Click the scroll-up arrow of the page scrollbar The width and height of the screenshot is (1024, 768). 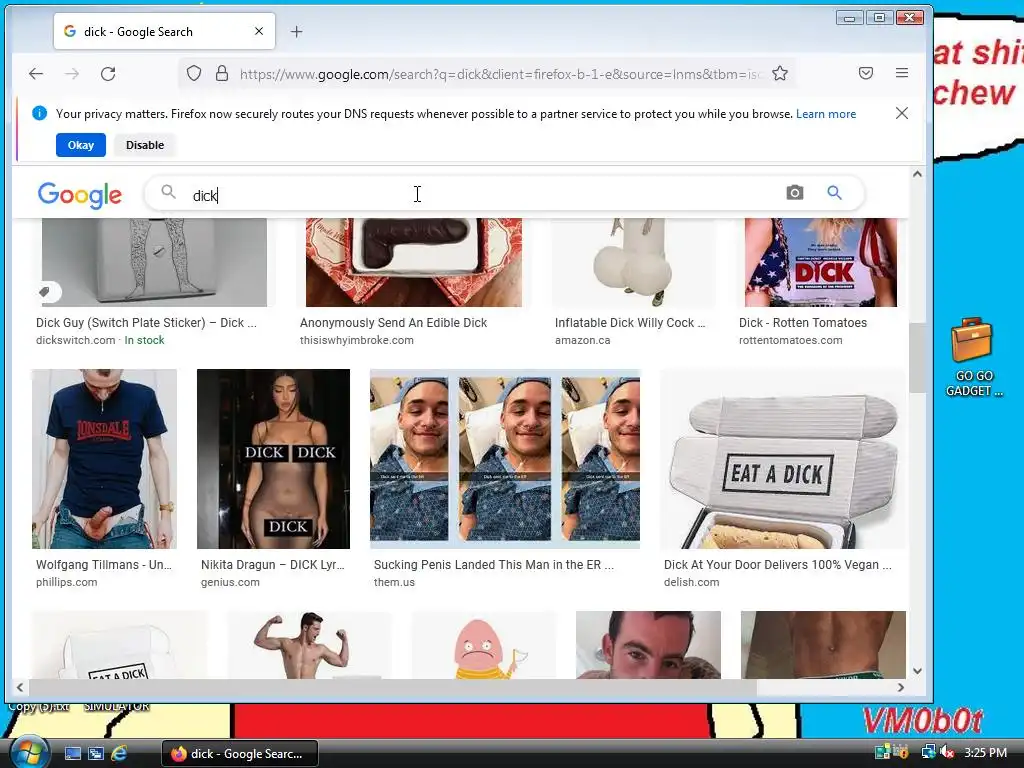pos(917,174)
